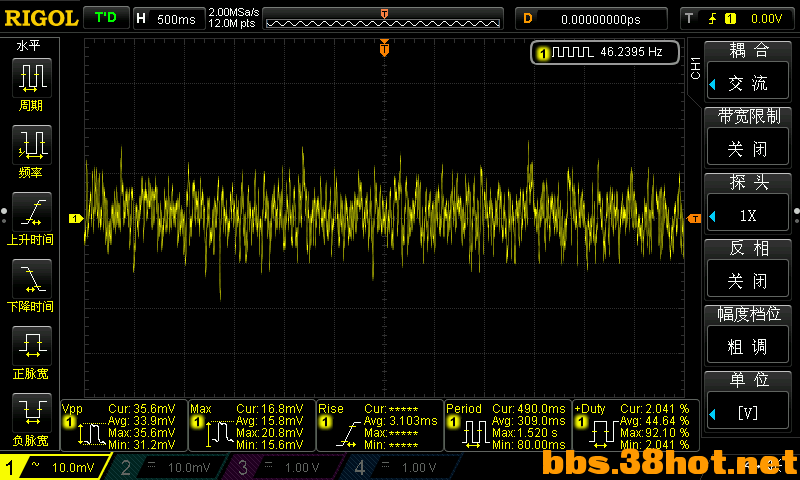The width and height of the screenshot is (800, 480).
Task: Select channel 3 tab at 1.00 V
Action: (x=283, y=467)
